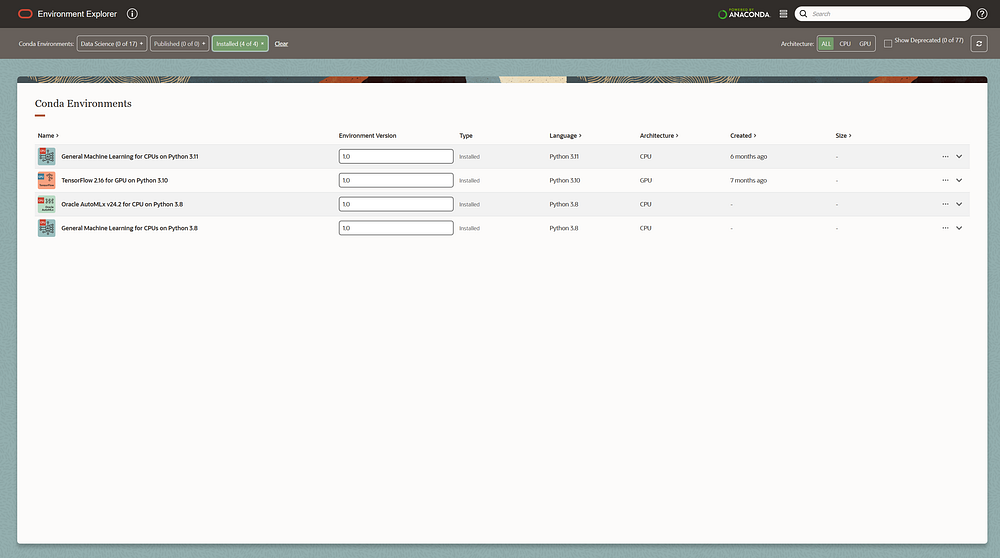The image size is (1000, 558).
Task: Open more options for General Machine Learning Python 3.11
Action: pos(945,156)
